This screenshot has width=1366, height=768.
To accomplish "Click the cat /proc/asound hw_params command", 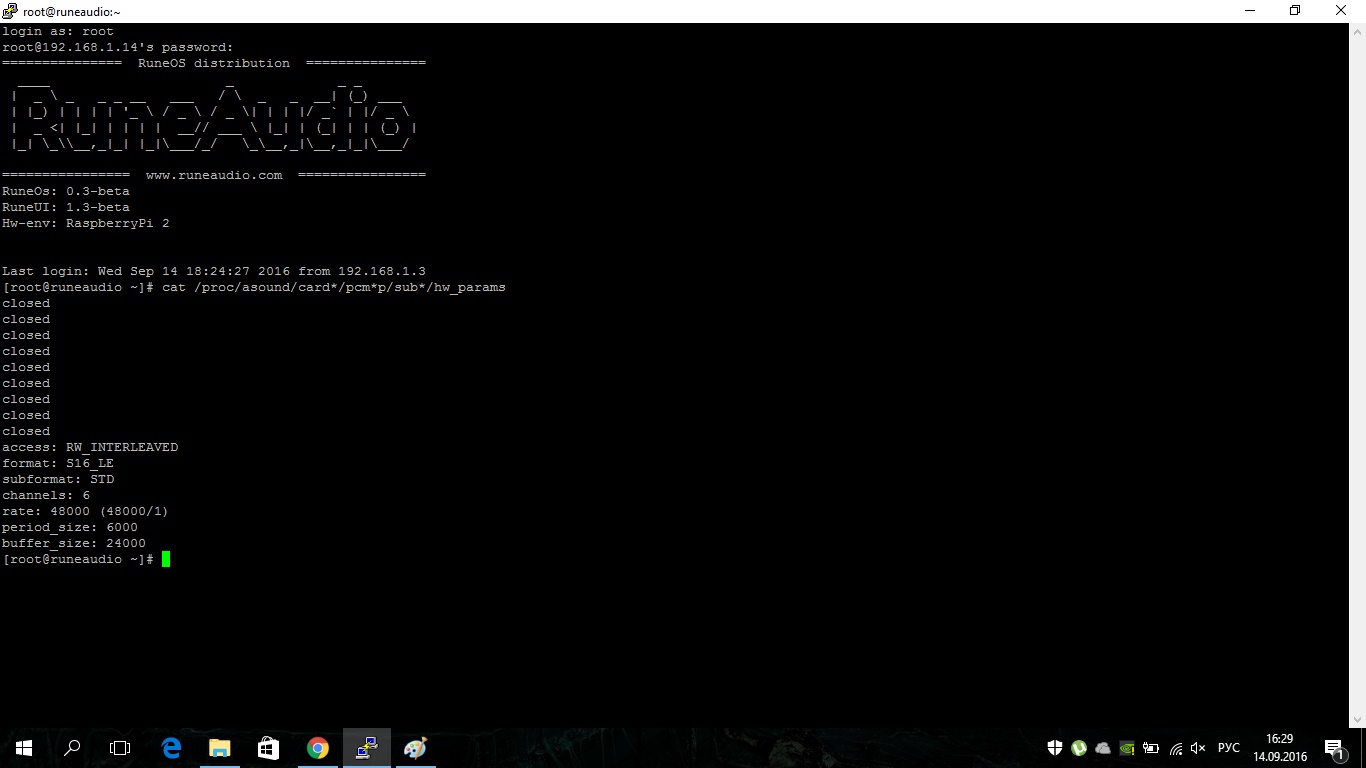I will point(334,287).
